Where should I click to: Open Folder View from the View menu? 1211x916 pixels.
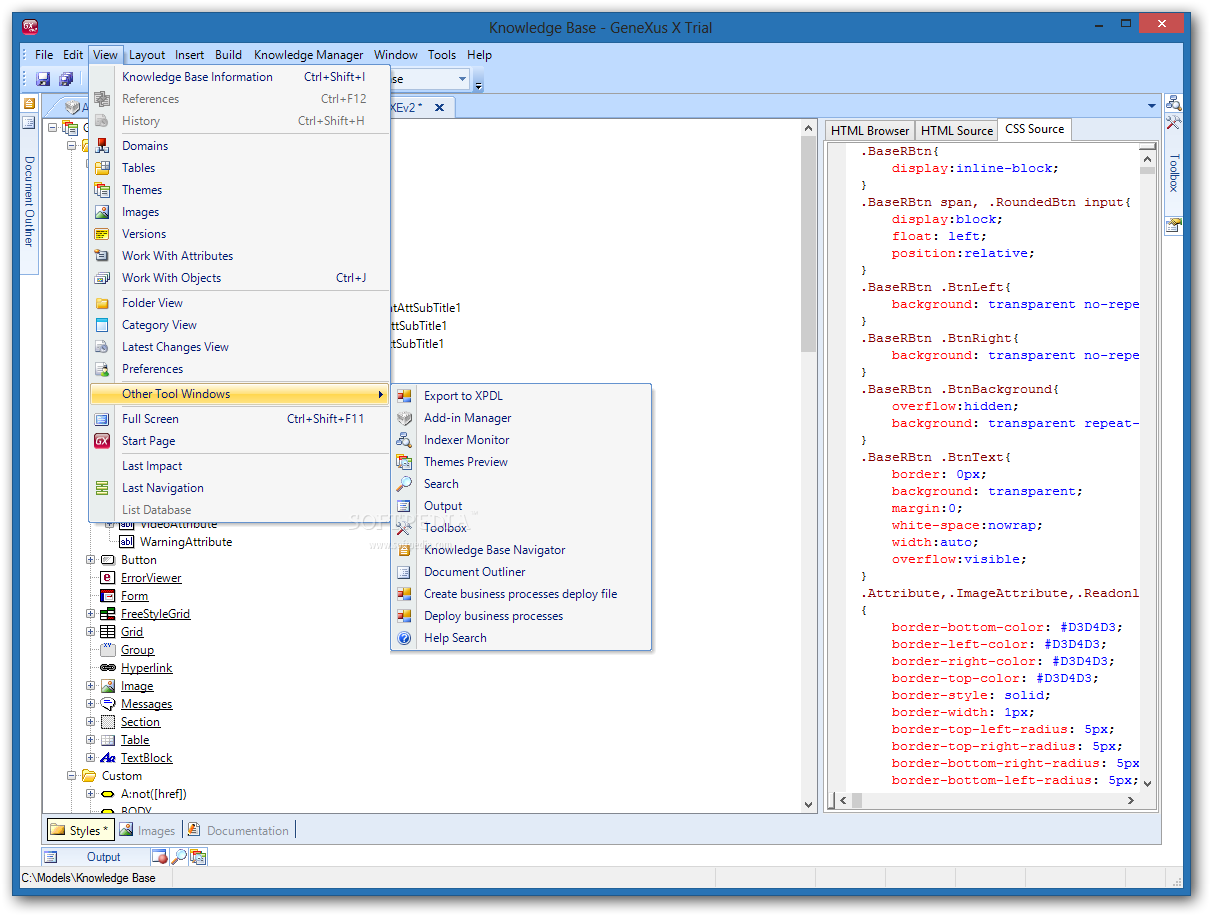click(240, 303)
